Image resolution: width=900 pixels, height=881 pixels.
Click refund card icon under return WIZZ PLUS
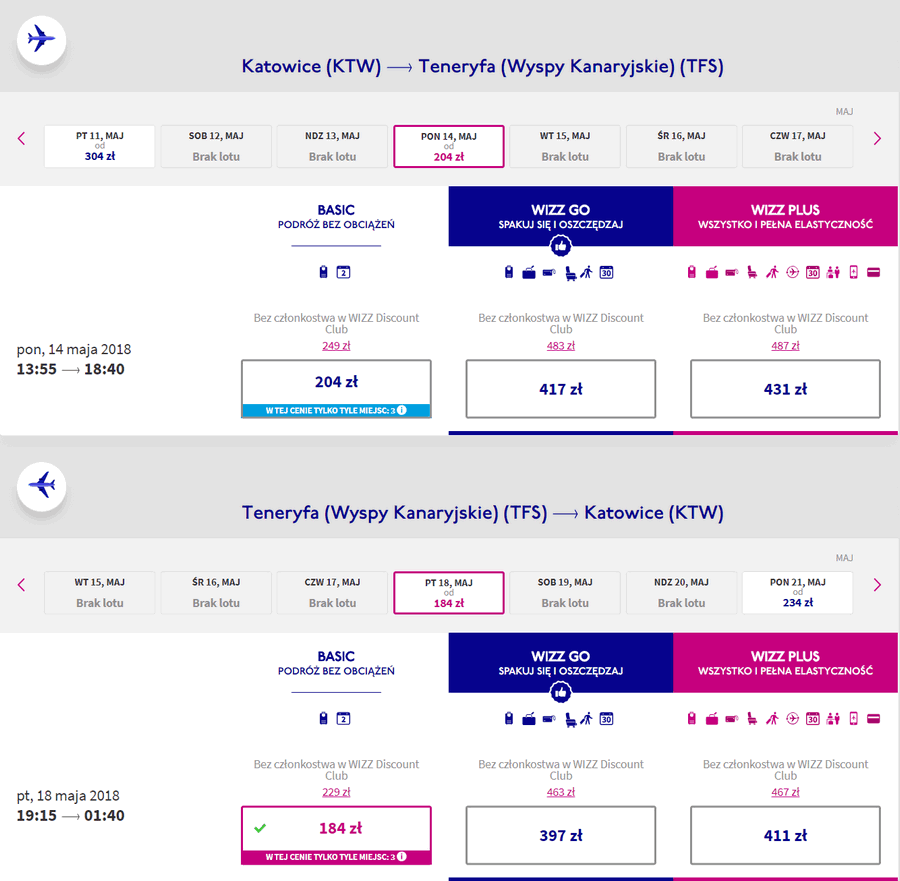873,719
